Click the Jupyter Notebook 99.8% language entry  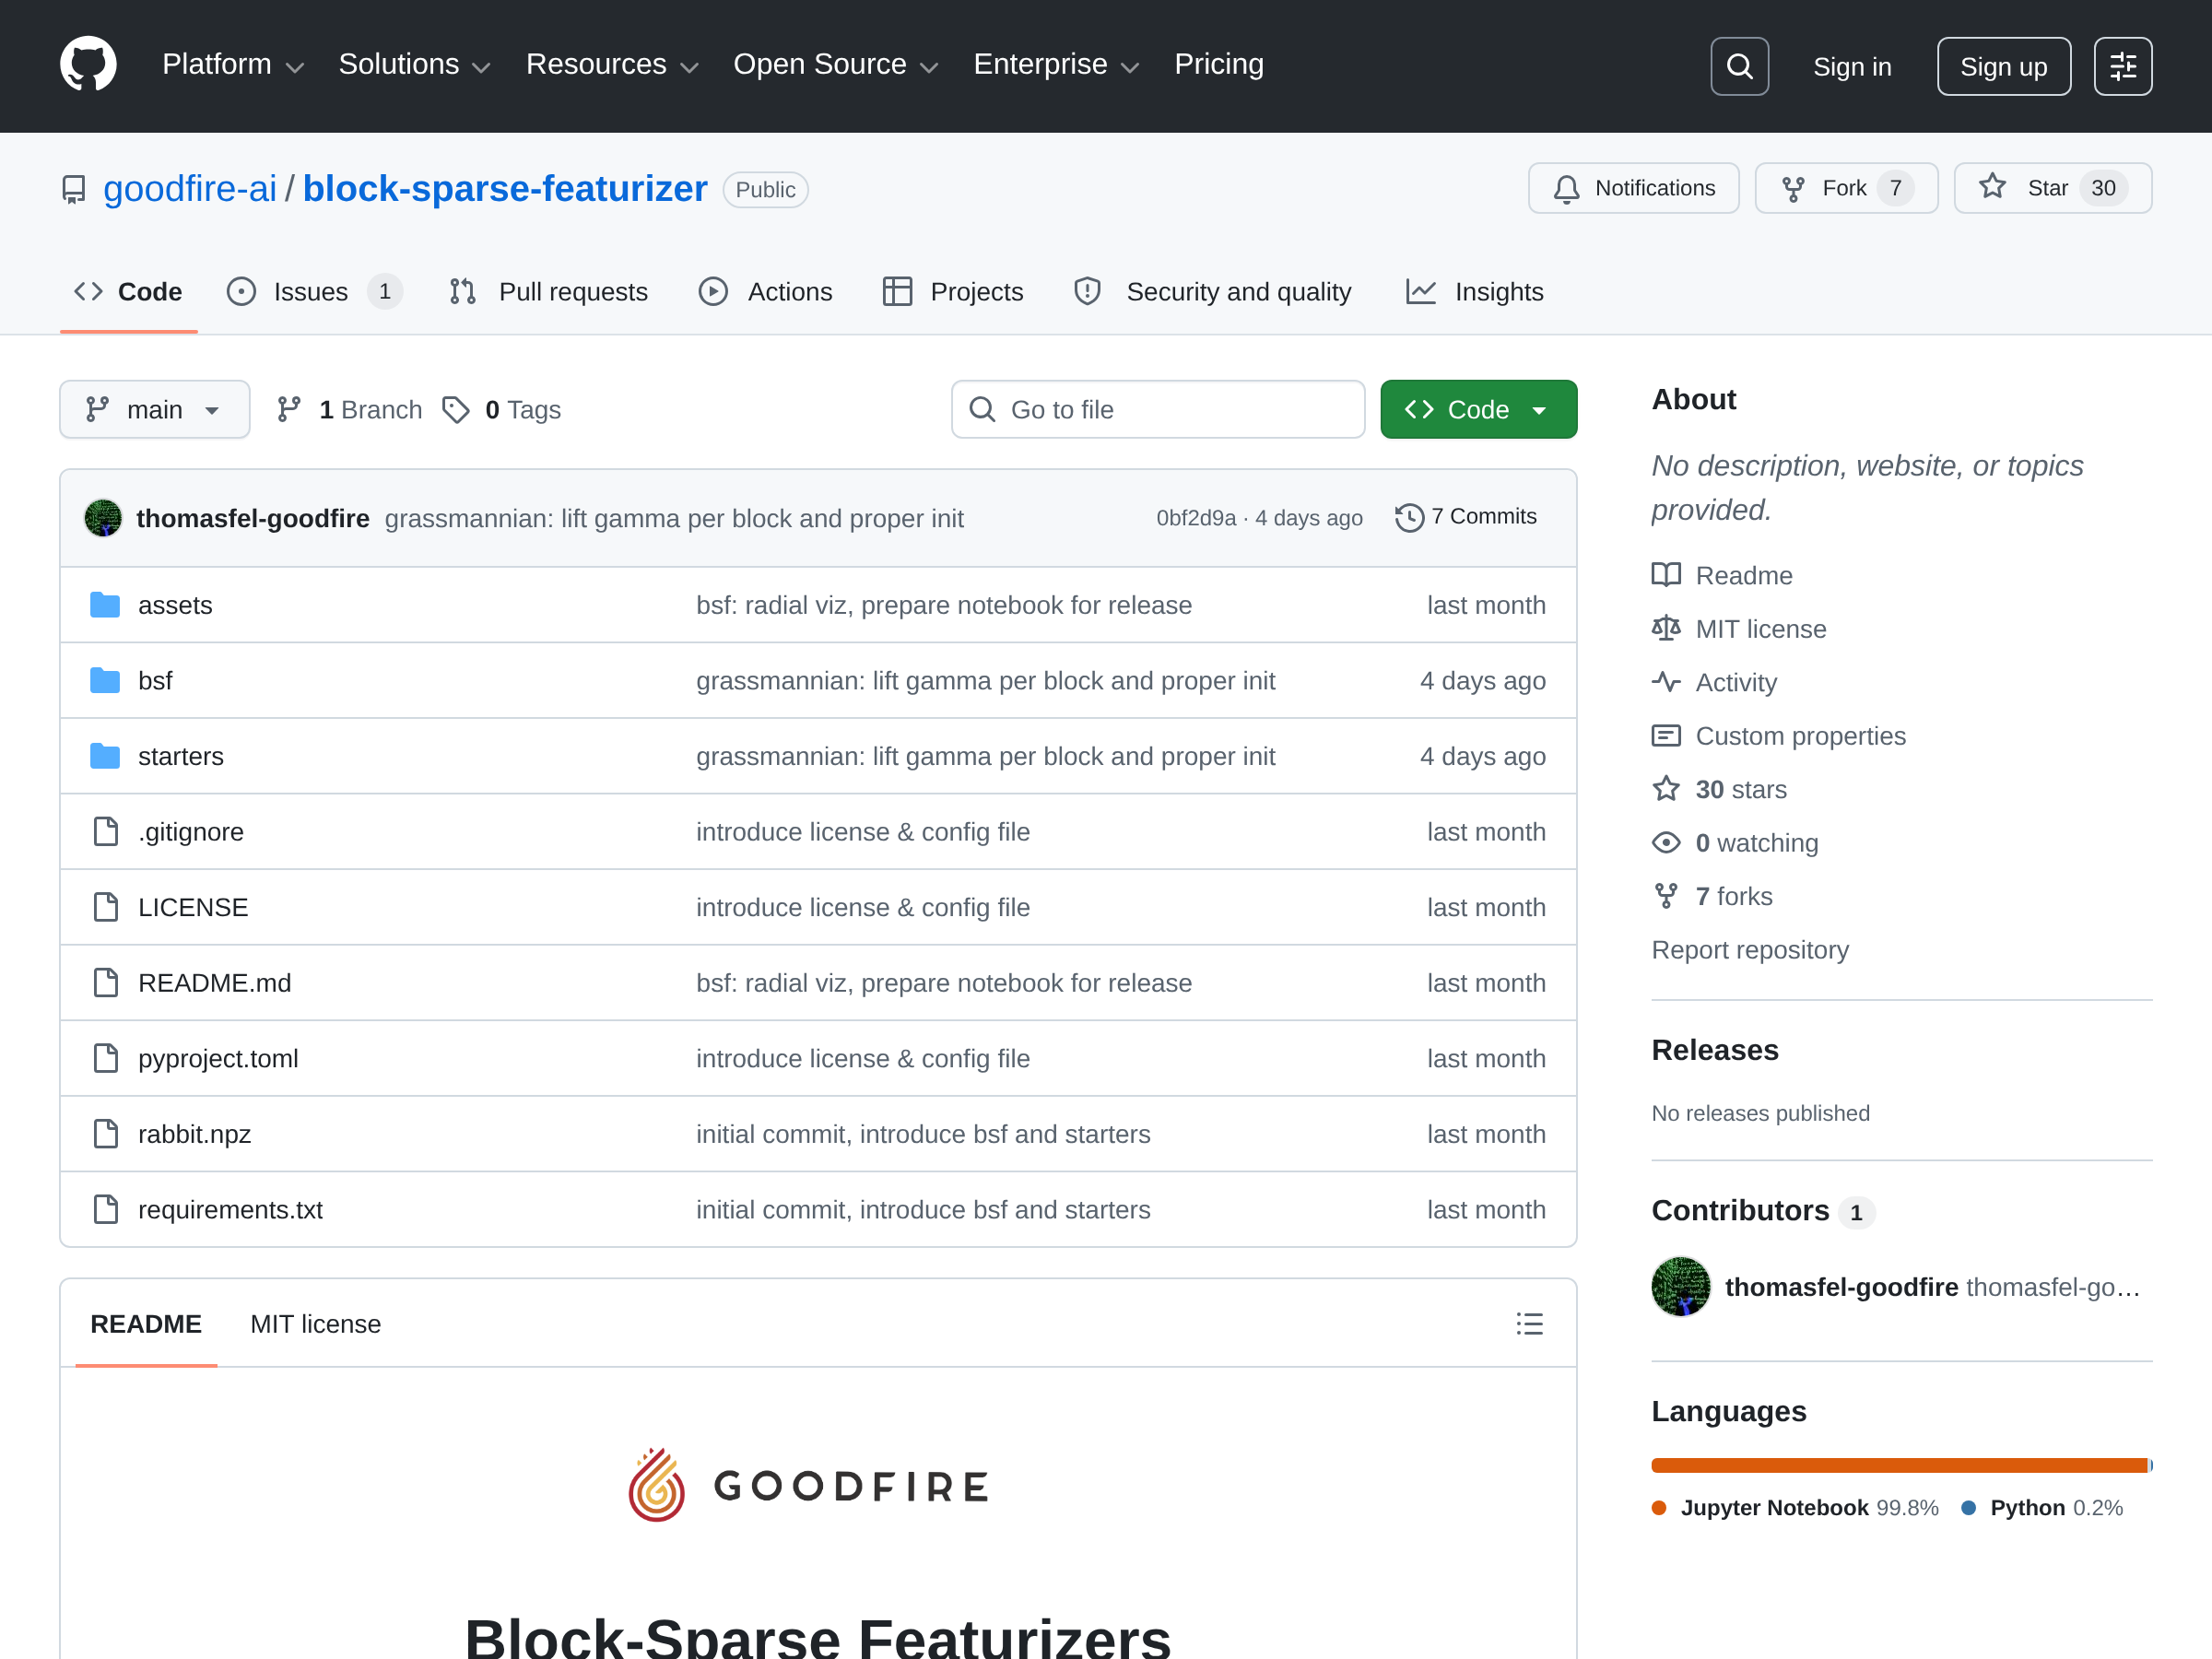click(1795, 1508)
